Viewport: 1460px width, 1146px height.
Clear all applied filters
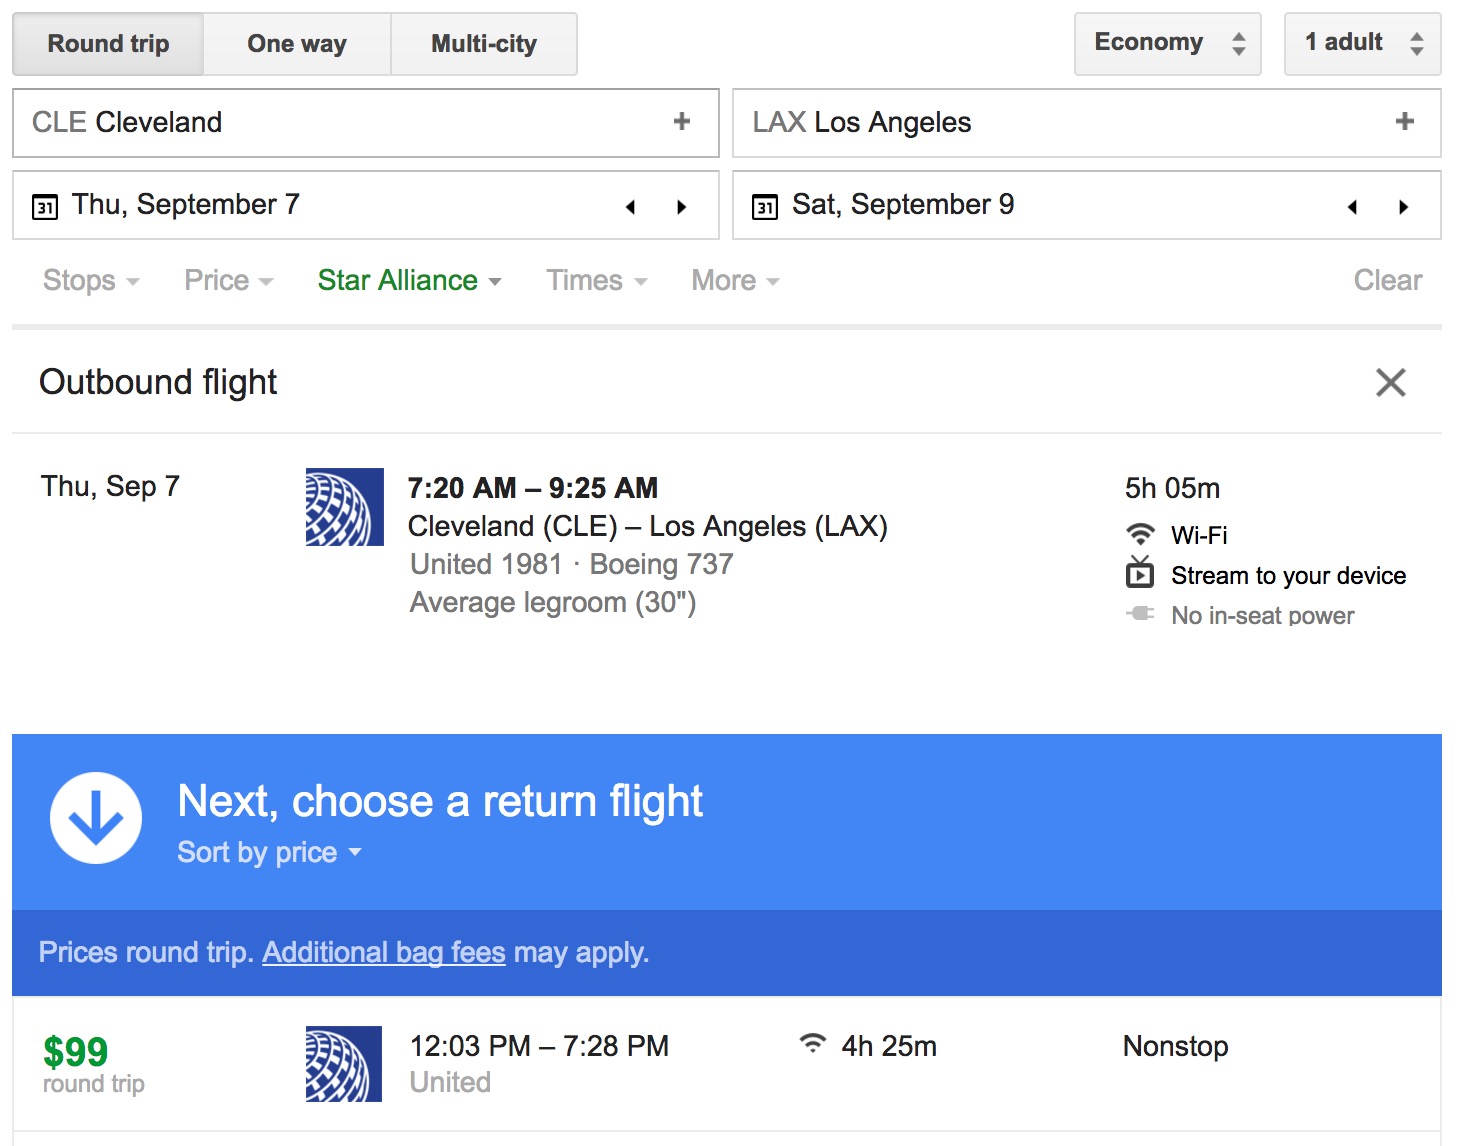pyautogui.click(x=1387, y=281)
